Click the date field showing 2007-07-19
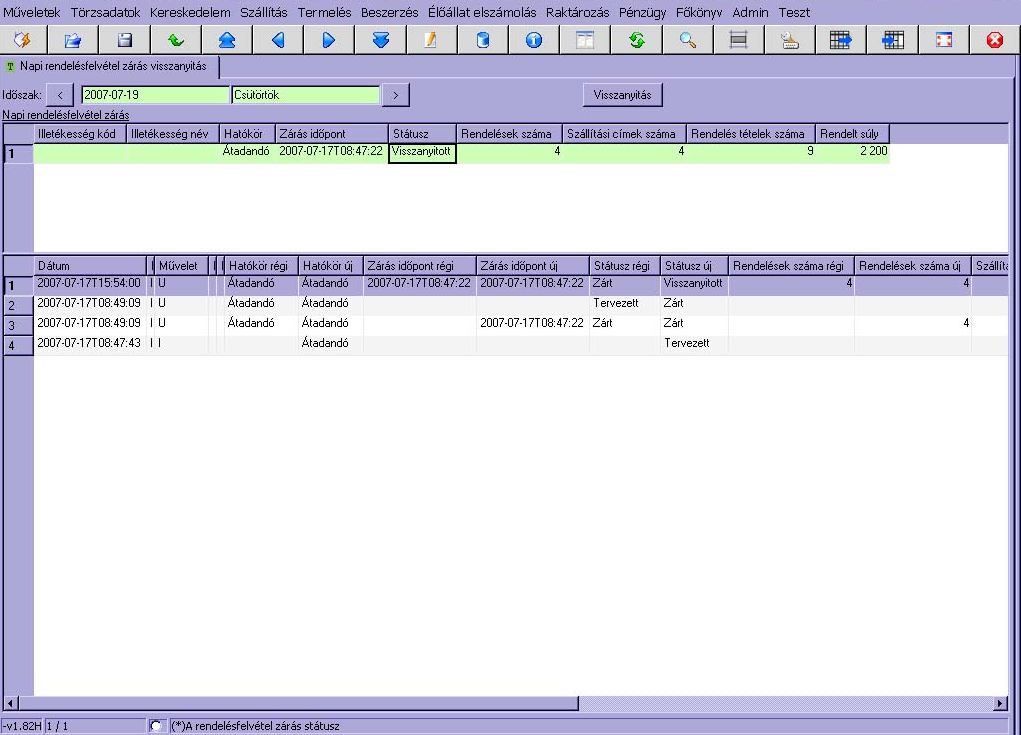Image resolution: width=1021 pixels, height=735 pixels. pos(154,95)
